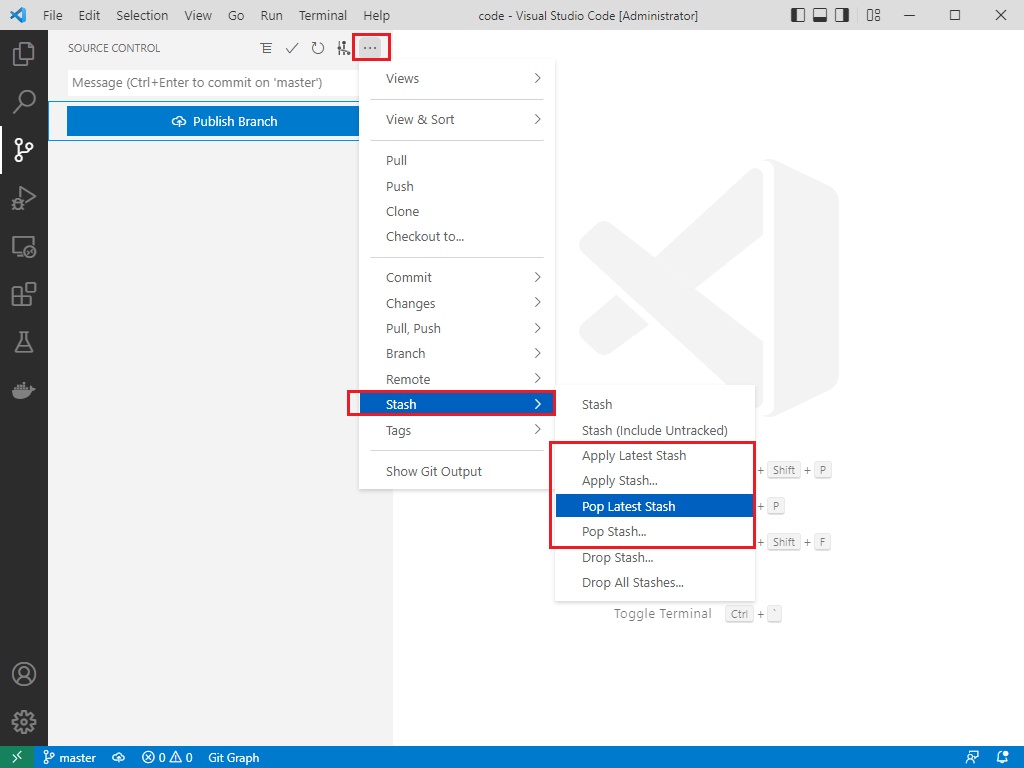Click the Publish Branch button
Image resolution: width=1024 pixels, height=768 pixels.
[213, 121]
